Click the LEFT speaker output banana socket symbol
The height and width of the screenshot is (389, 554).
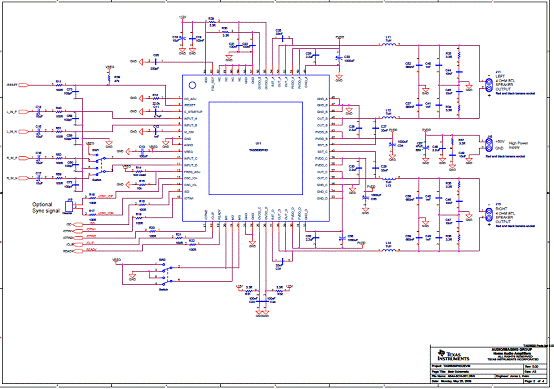pos(489,85)
